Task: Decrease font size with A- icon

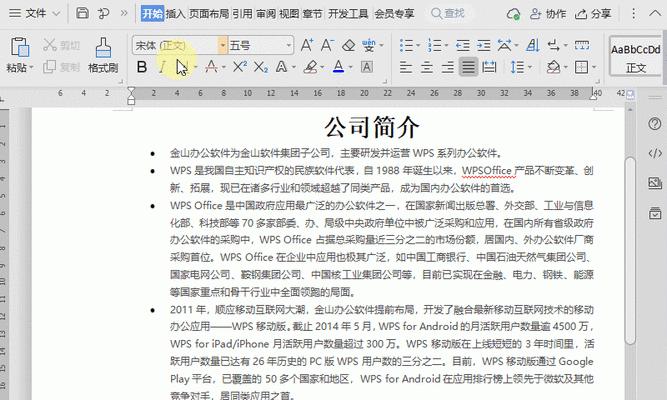Action: coord(327,45)
